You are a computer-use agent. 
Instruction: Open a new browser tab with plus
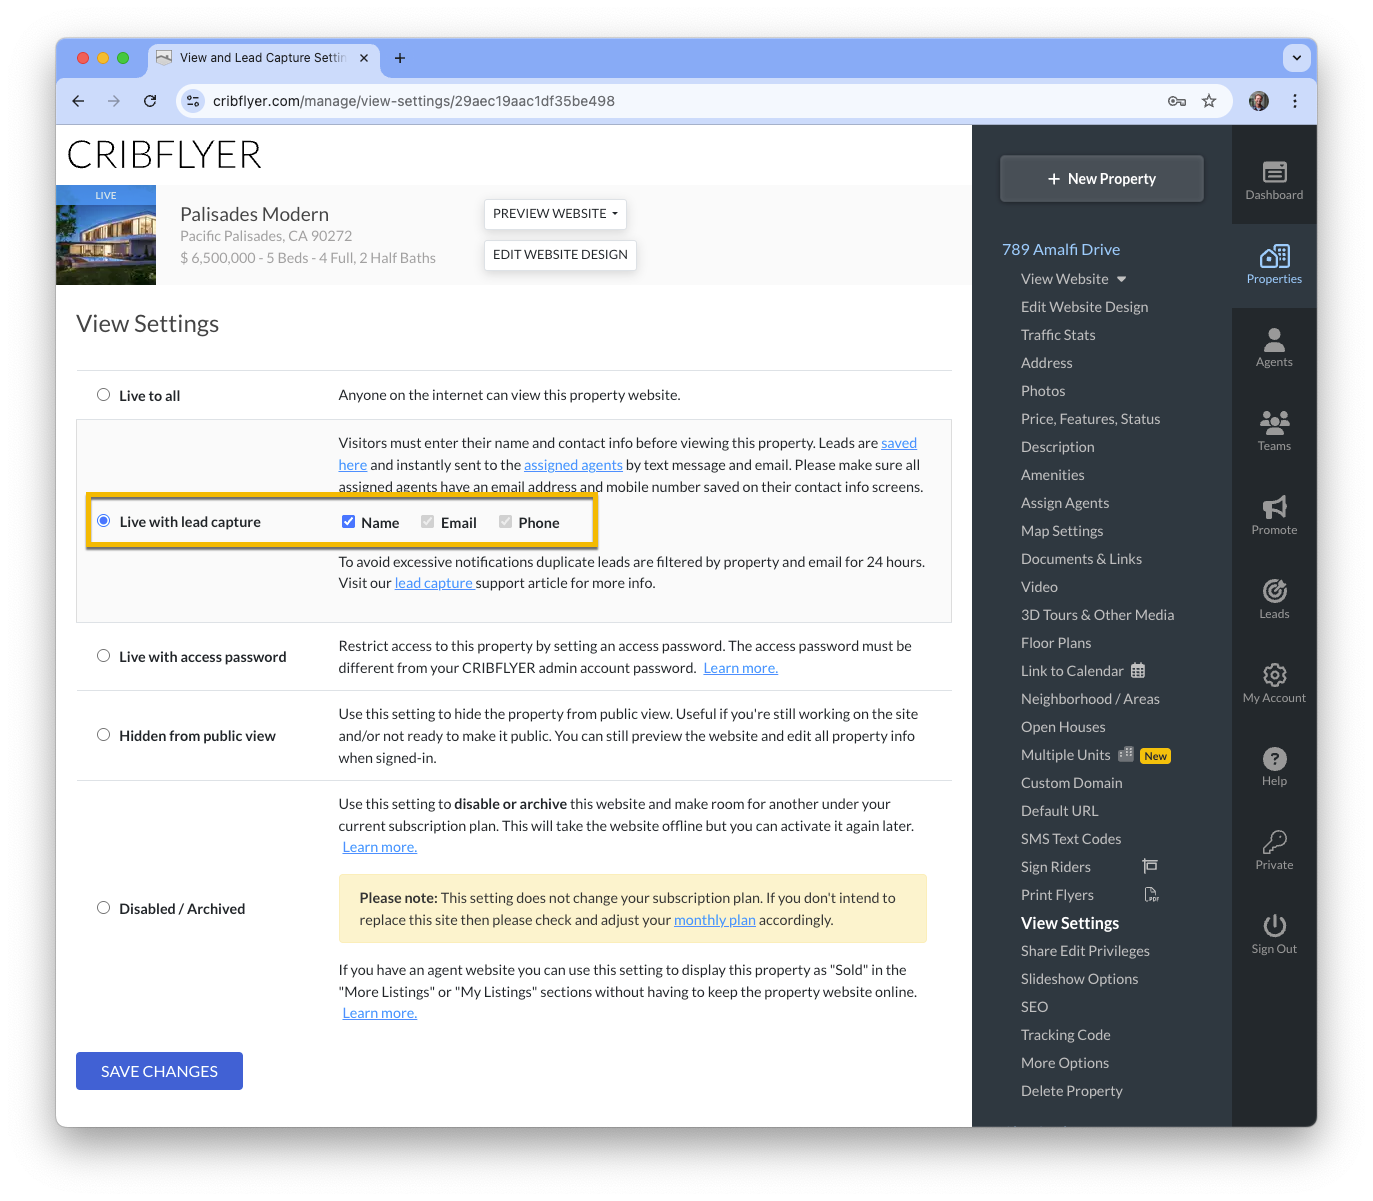pyautogui.click(x=400, y=58)
